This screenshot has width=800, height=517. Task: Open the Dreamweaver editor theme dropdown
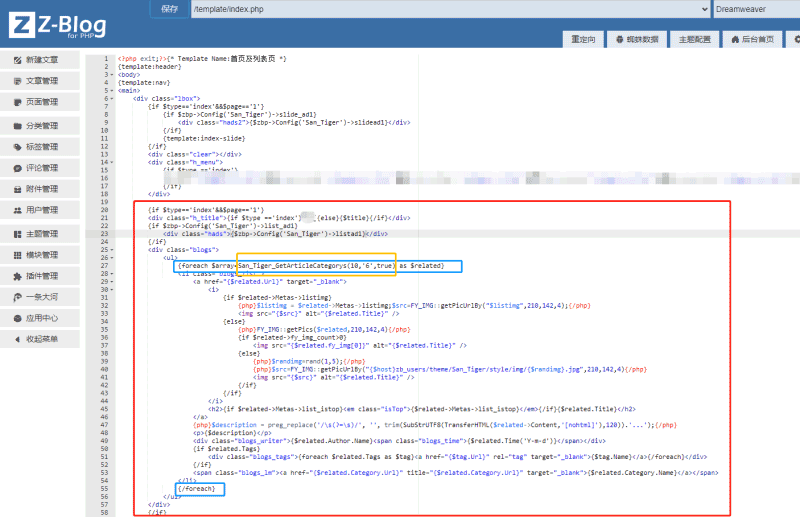[x=755, y=9]
